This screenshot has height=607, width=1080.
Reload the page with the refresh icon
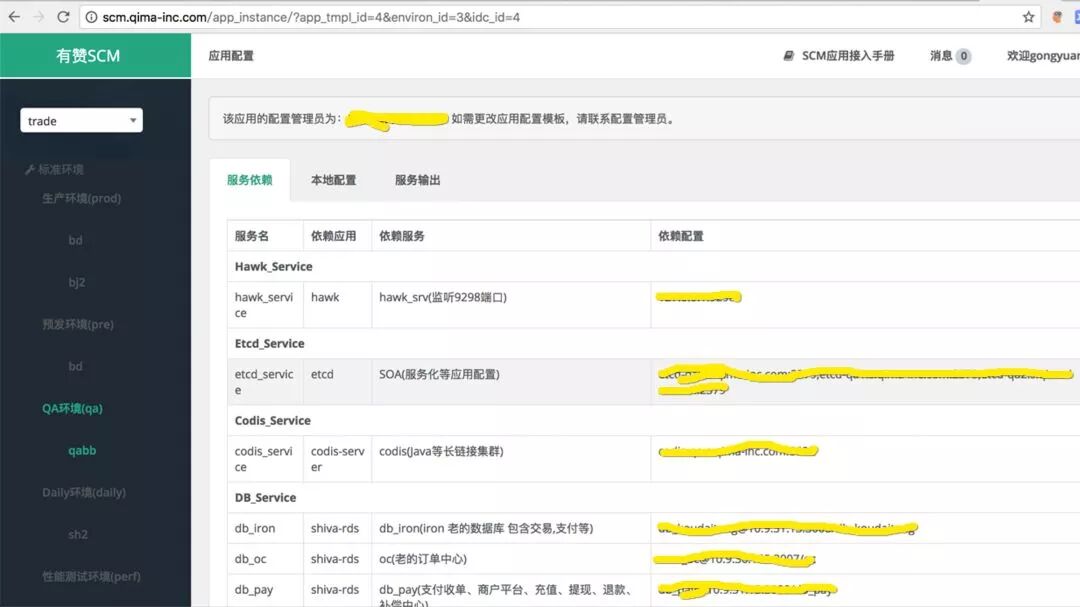[63, 17]
